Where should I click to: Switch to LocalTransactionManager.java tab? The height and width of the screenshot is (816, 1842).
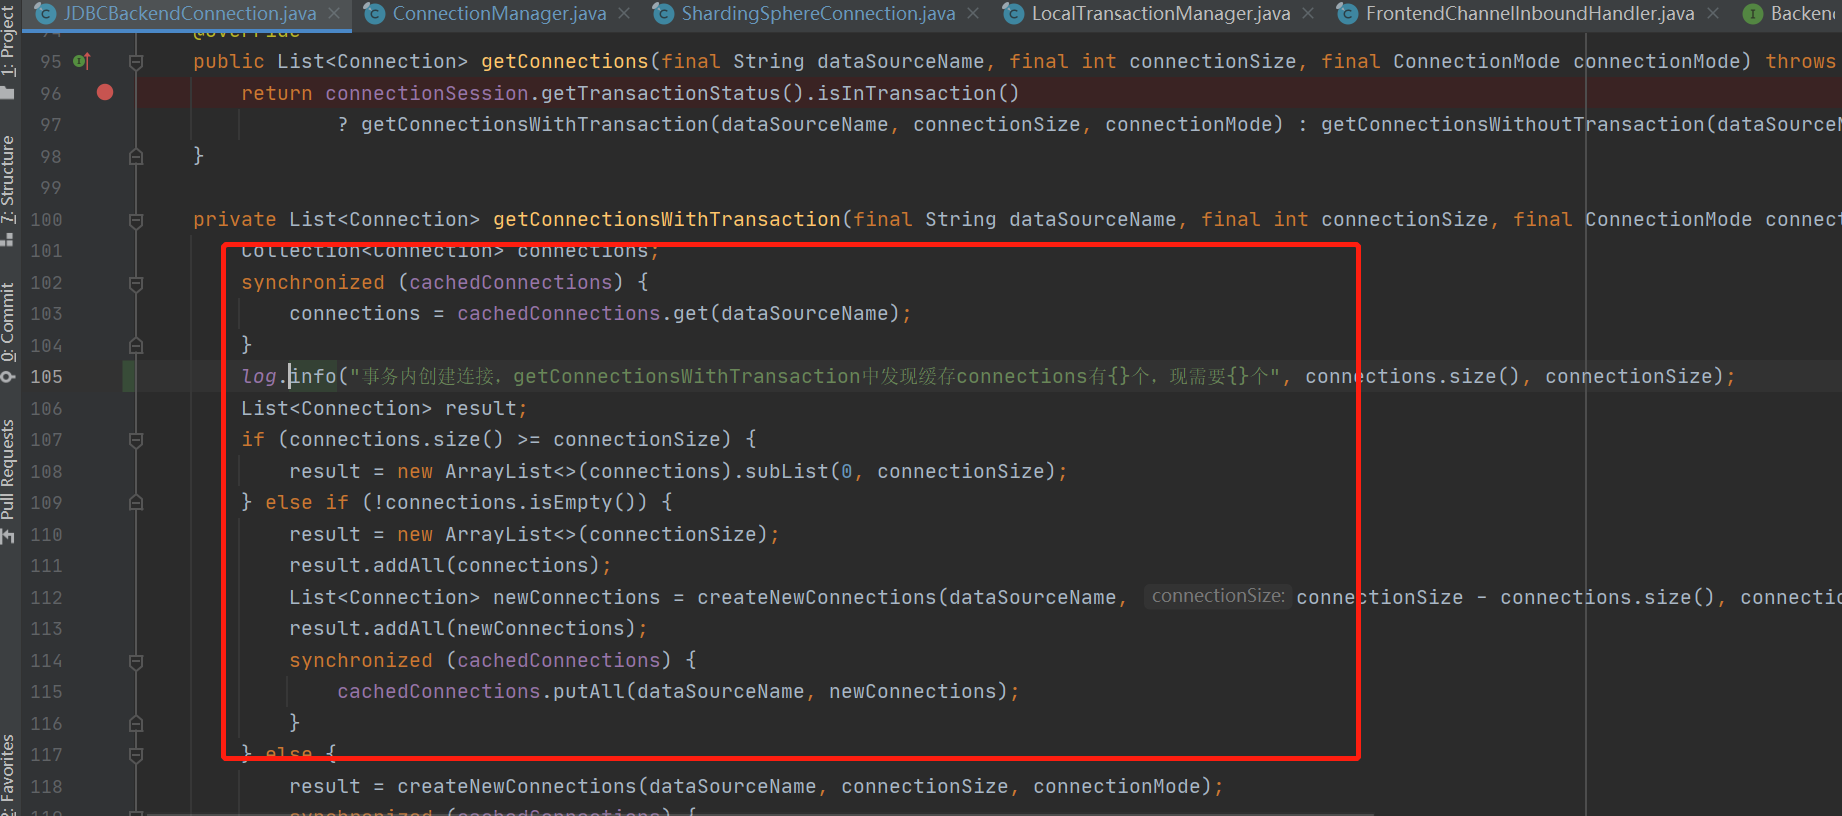(1161, 13)
